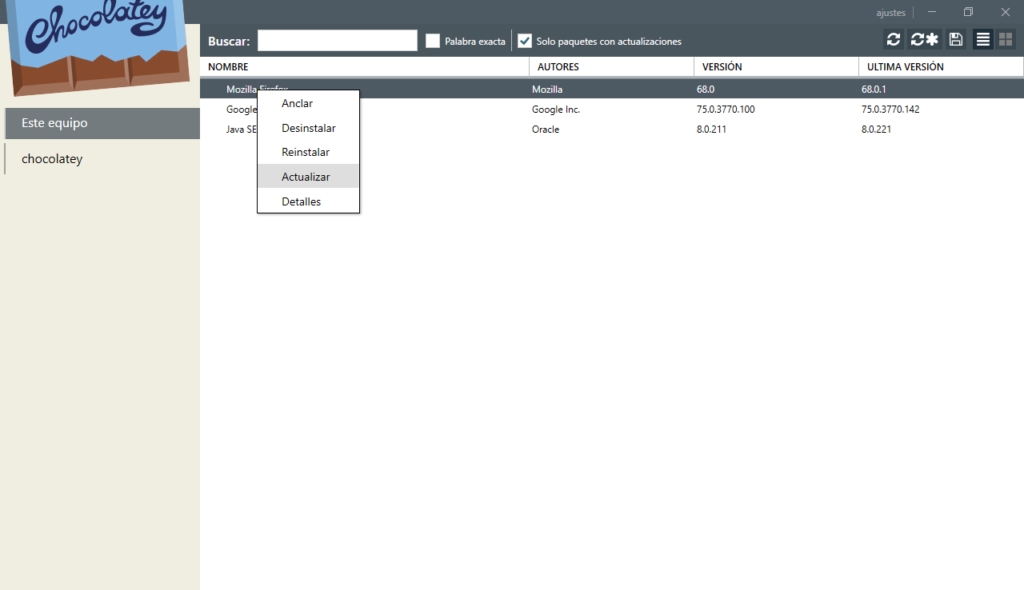Viewport: 1024px width, 590px height.
Task: Click version 8.0.211 cell
Action: tap(711, 129)
